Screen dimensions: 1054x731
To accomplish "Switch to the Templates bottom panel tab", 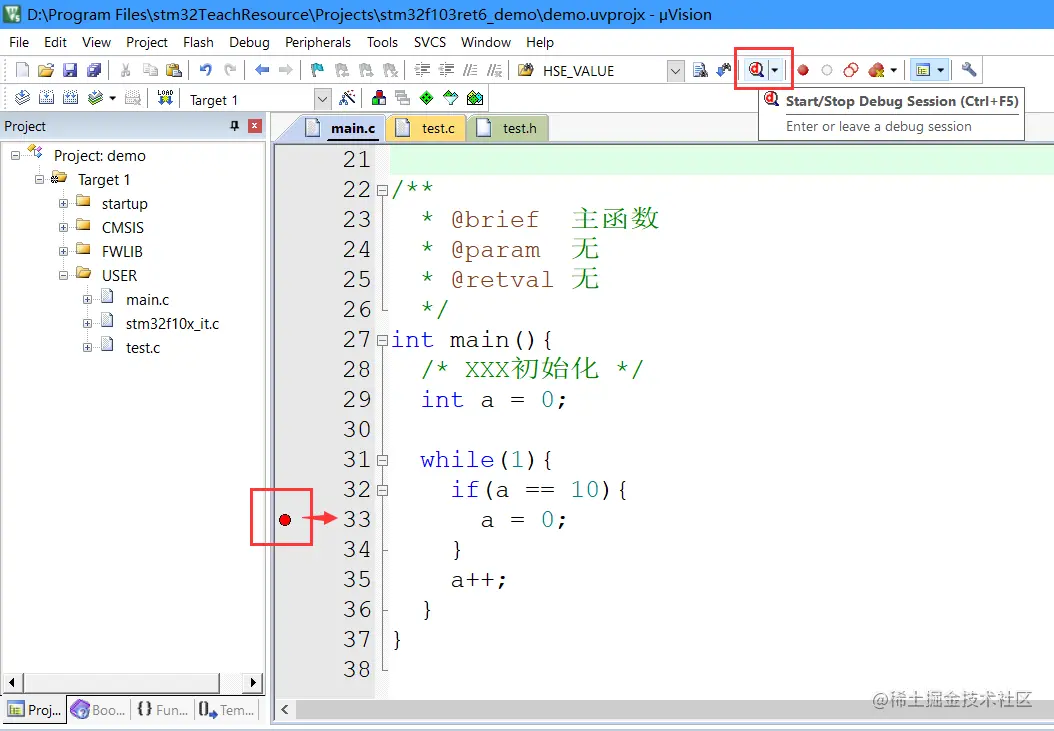I will pos(227,709).
